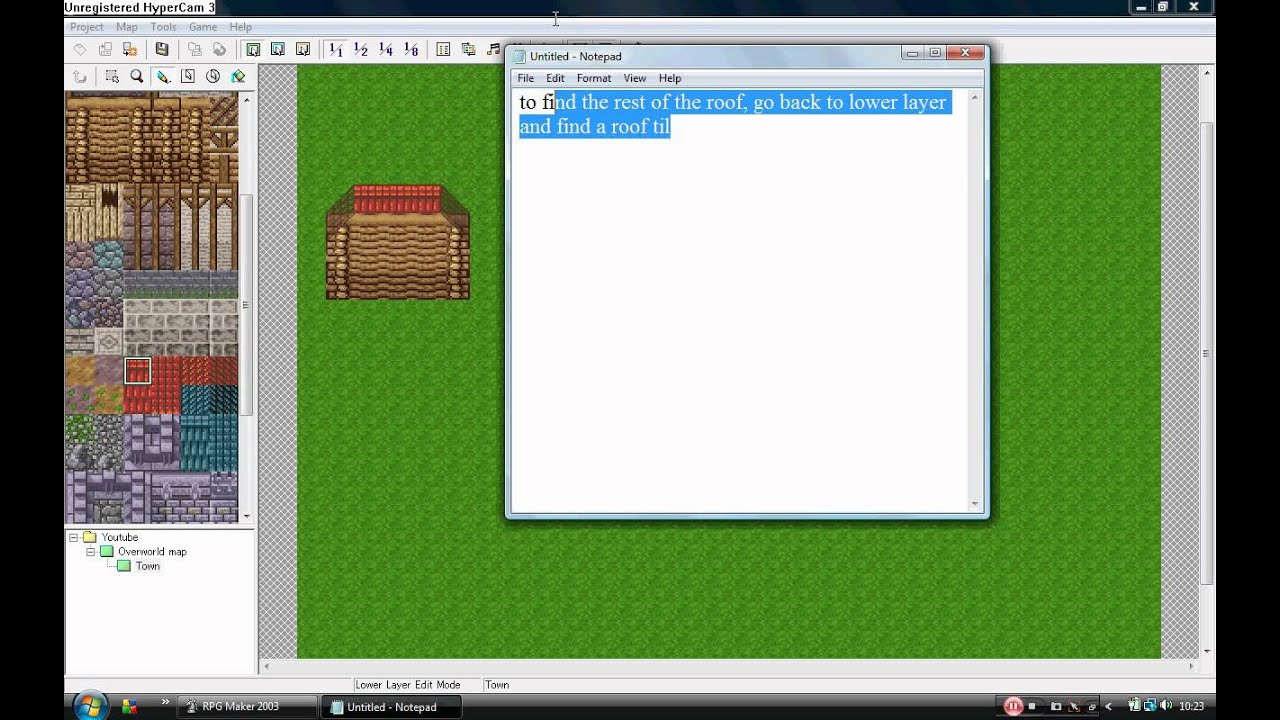
Task: Set map zoom to 1/8 scale
Action: coord(411,49)
